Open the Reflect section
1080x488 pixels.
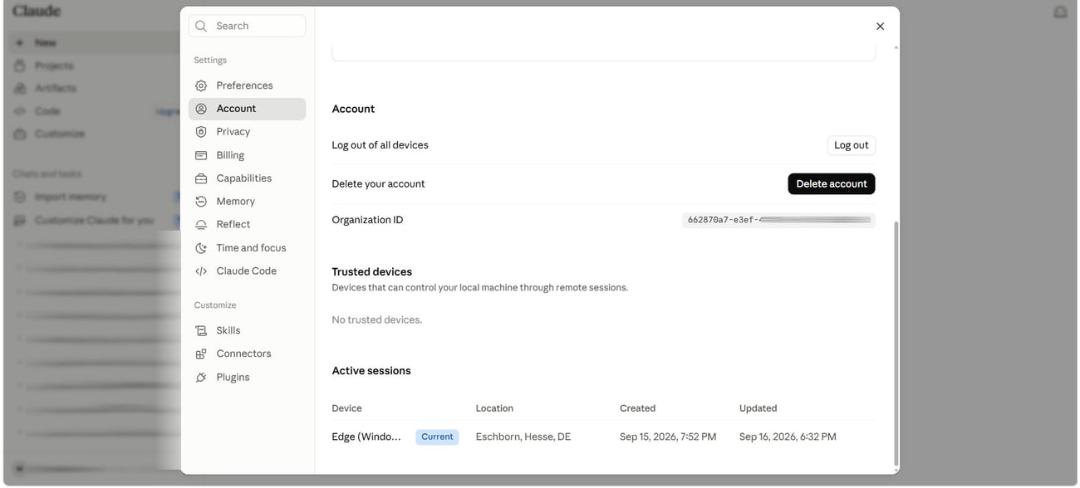(247, 224)
